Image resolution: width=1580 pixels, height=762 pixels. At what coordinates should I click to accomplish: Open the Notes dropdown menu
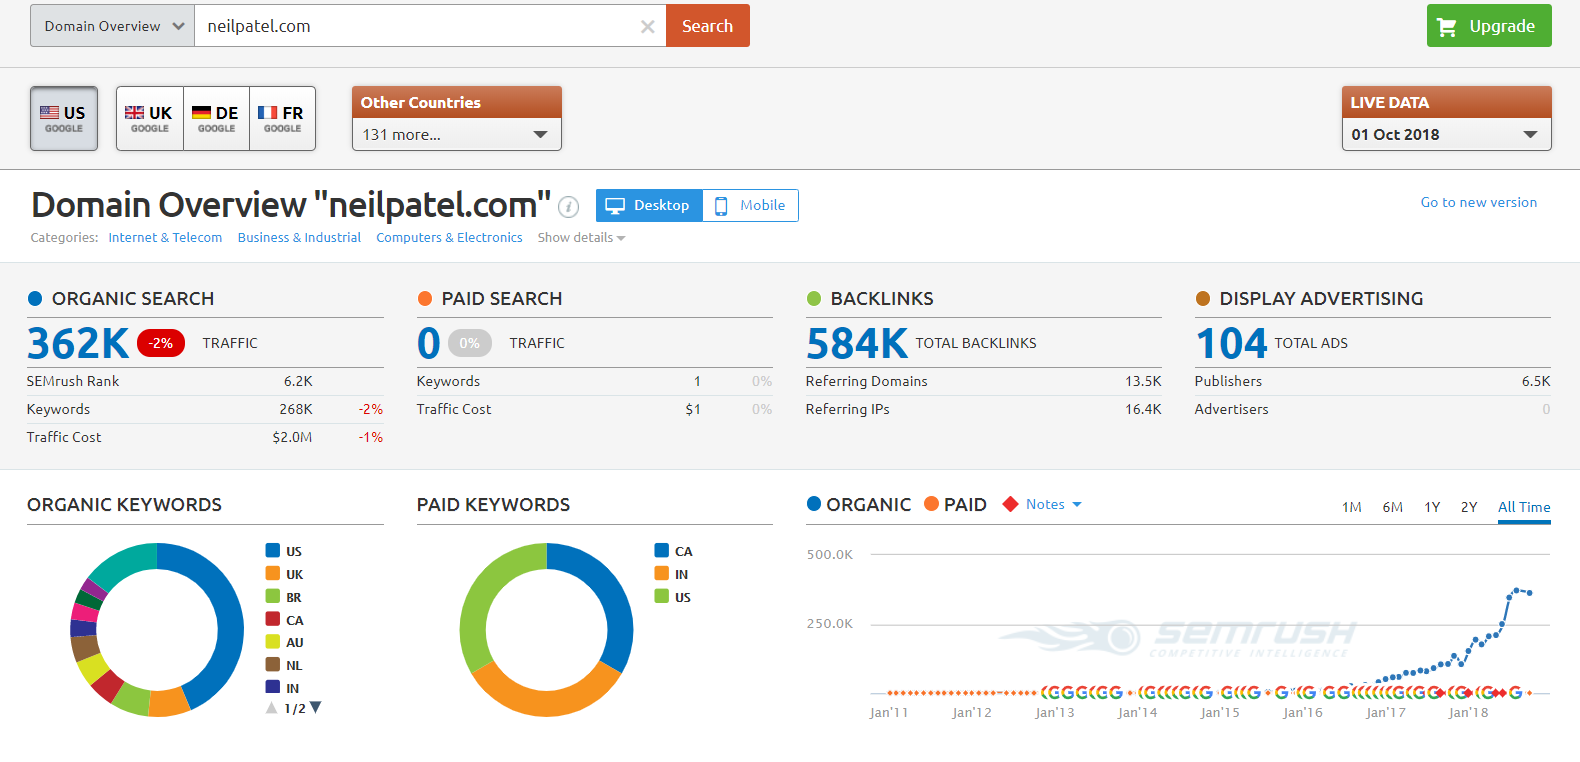[1054, 504]
